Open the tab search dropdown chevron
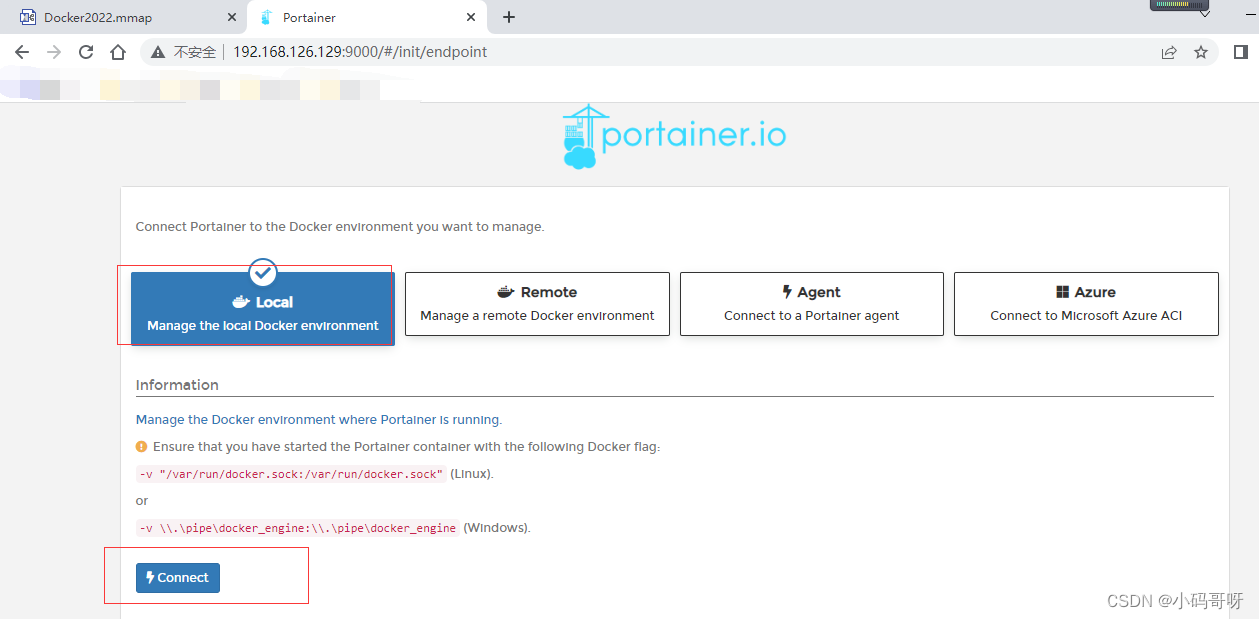Screen dimensions: 1259x619 [x=1205, y=14]
